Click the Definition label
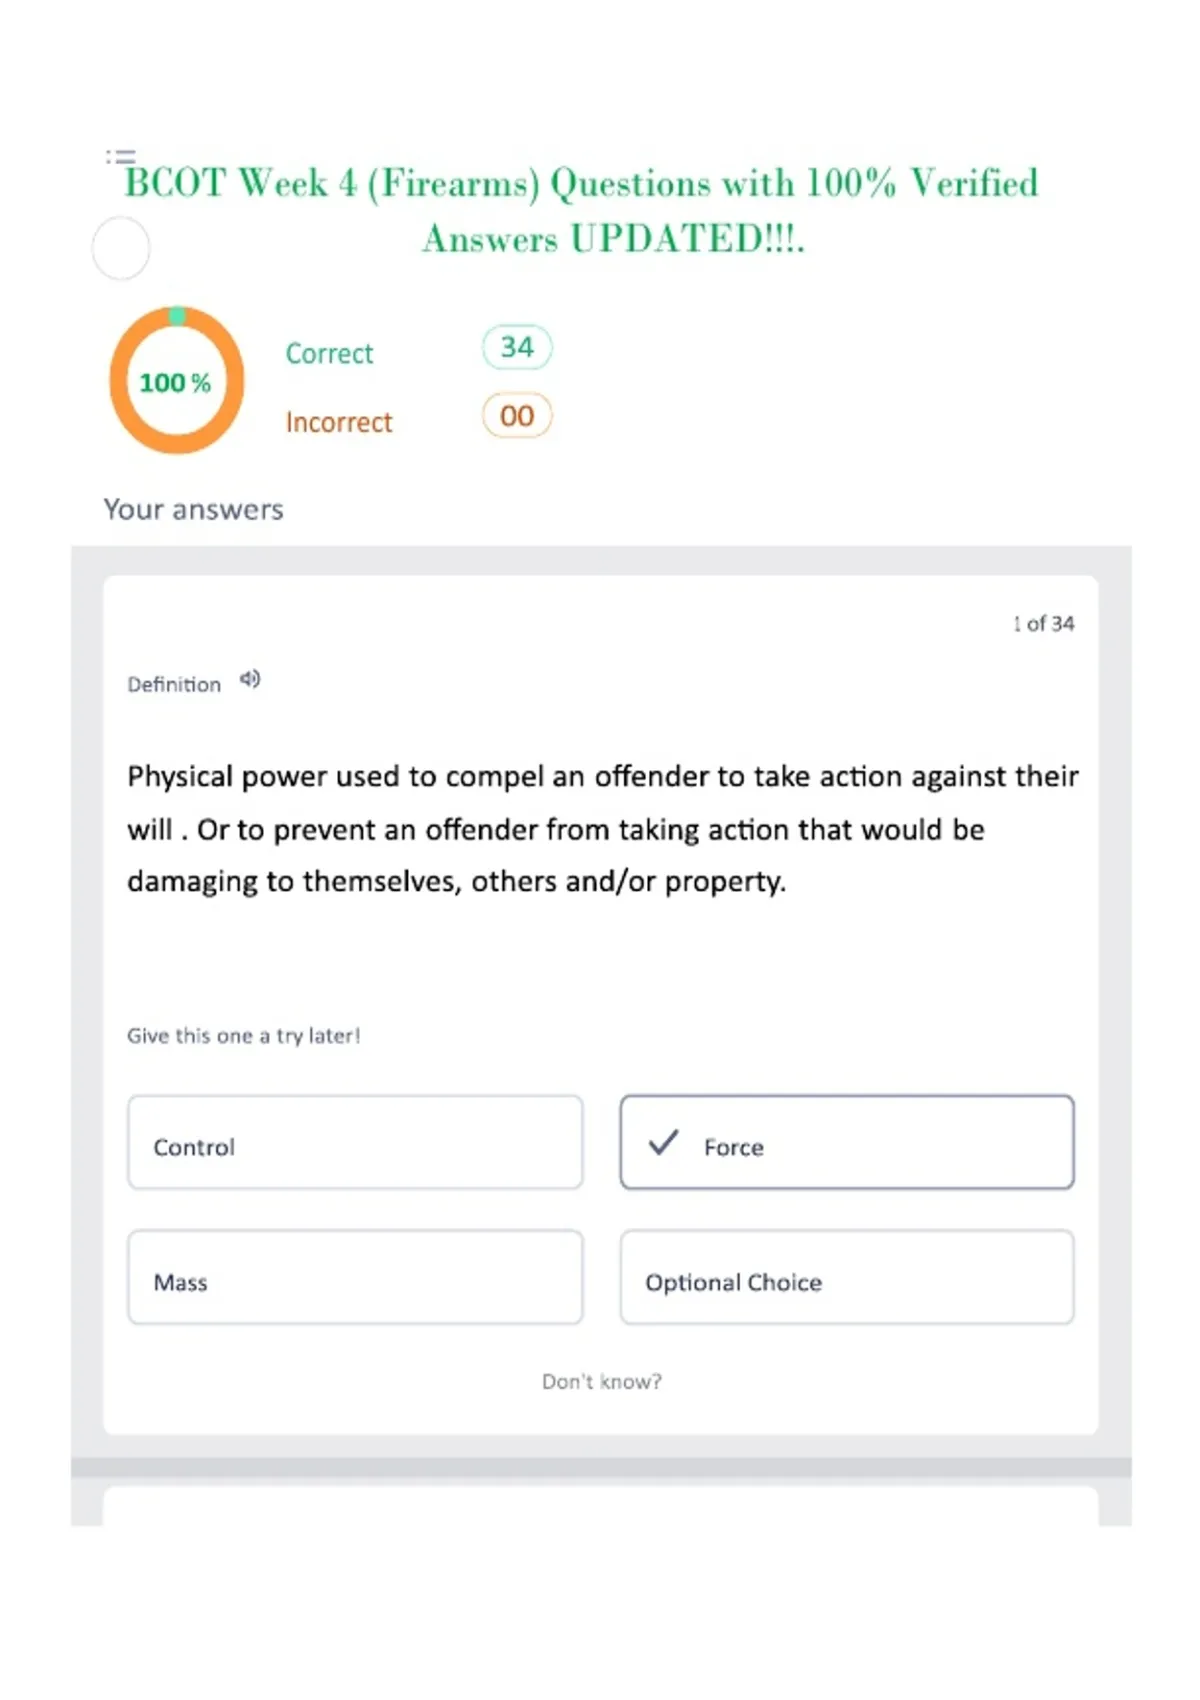 click(x=174, y=685)
